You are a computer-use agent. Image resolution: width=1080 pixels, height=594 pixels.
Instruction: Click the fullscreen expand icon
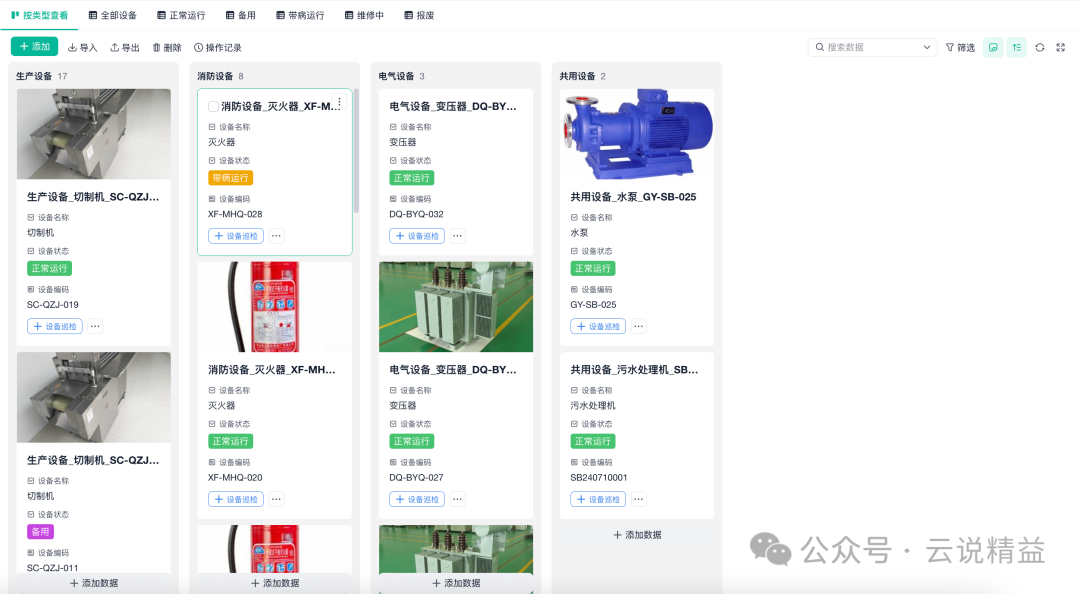1061,48
